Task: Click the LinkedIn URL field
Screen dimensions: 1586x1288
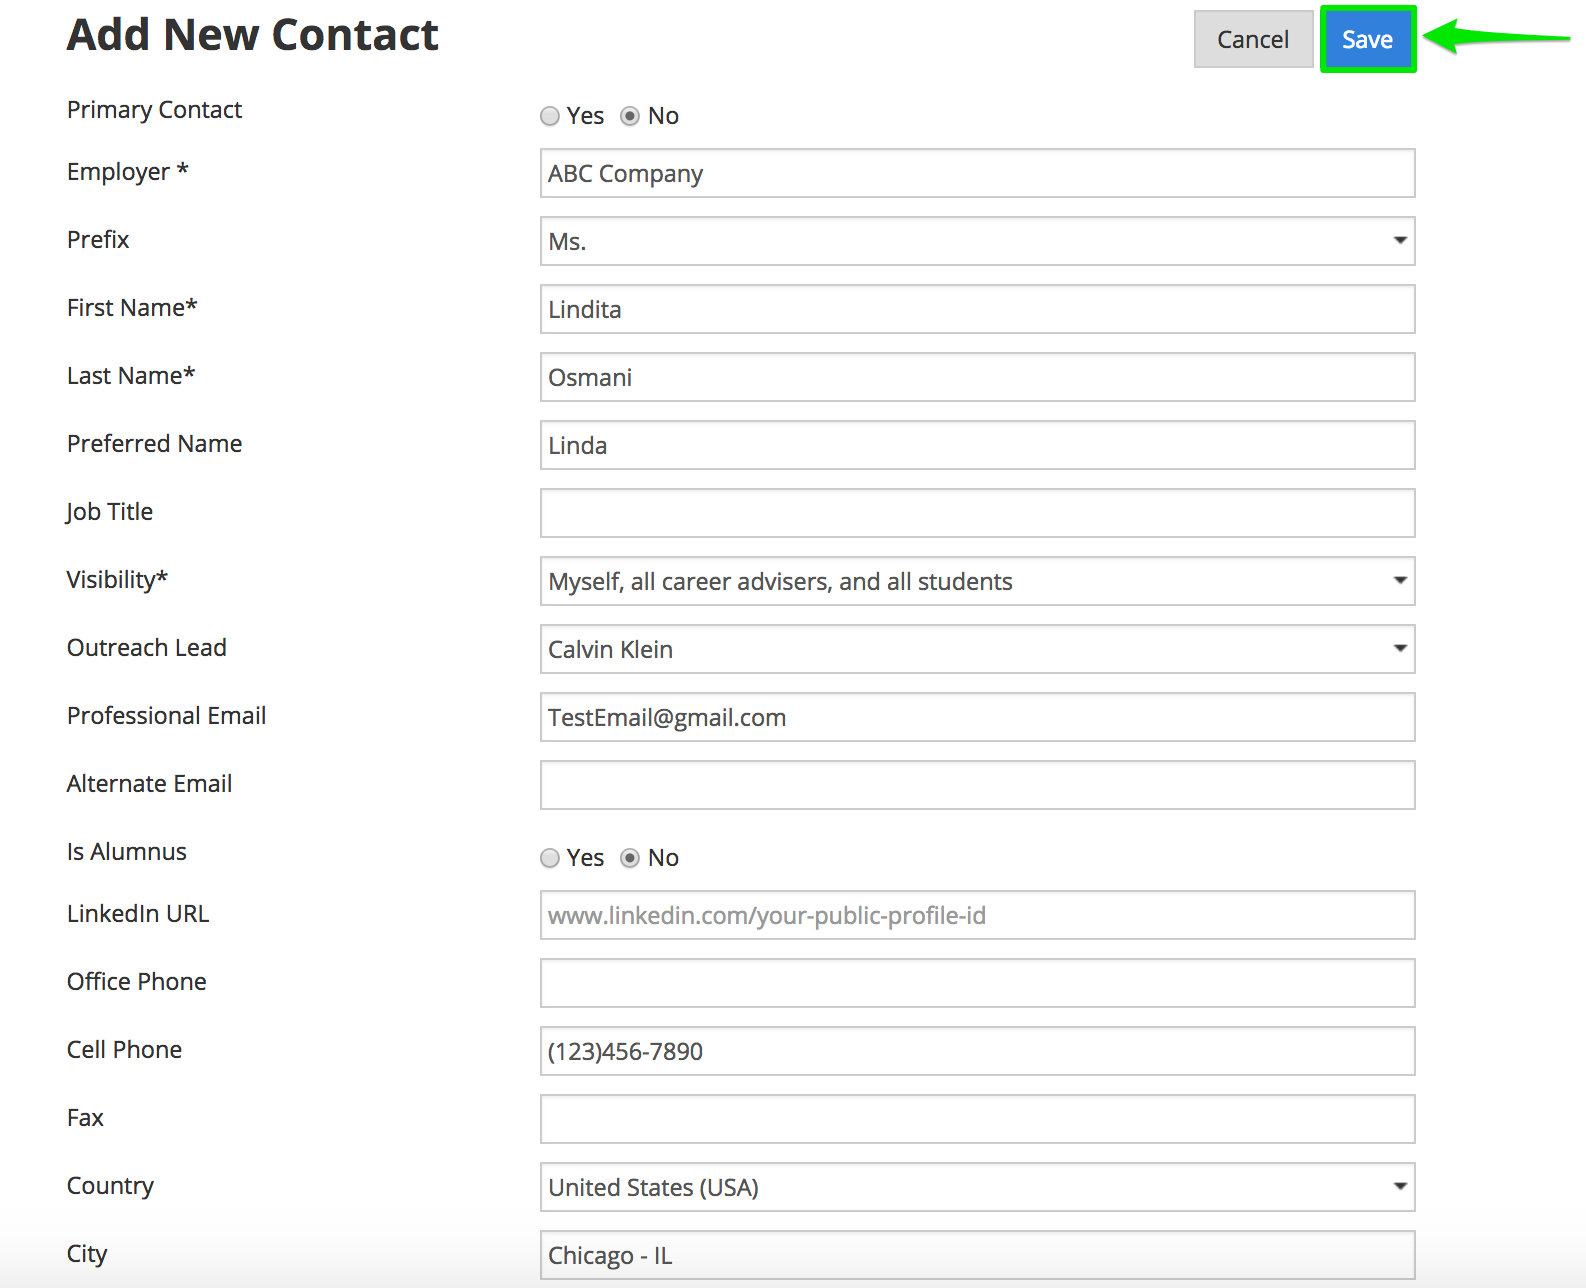Action: [x=977, y=915]
